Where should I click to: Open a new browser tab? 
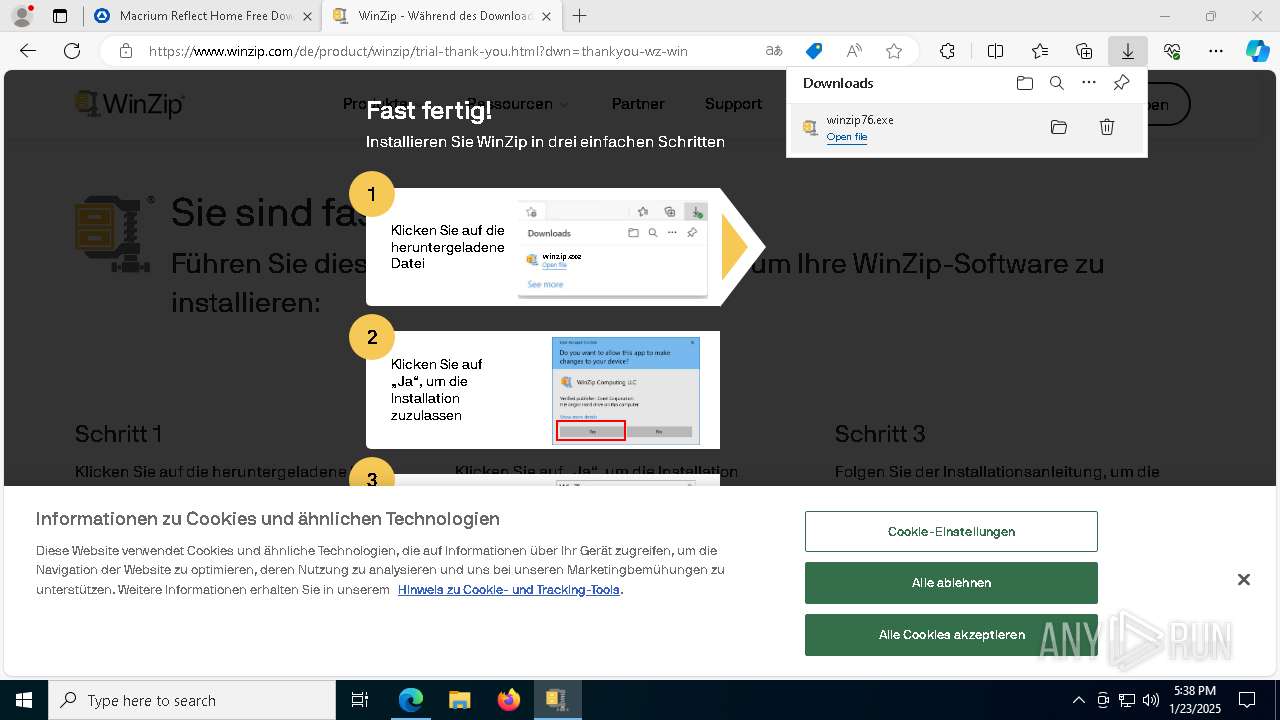click(x=579, y=16)
